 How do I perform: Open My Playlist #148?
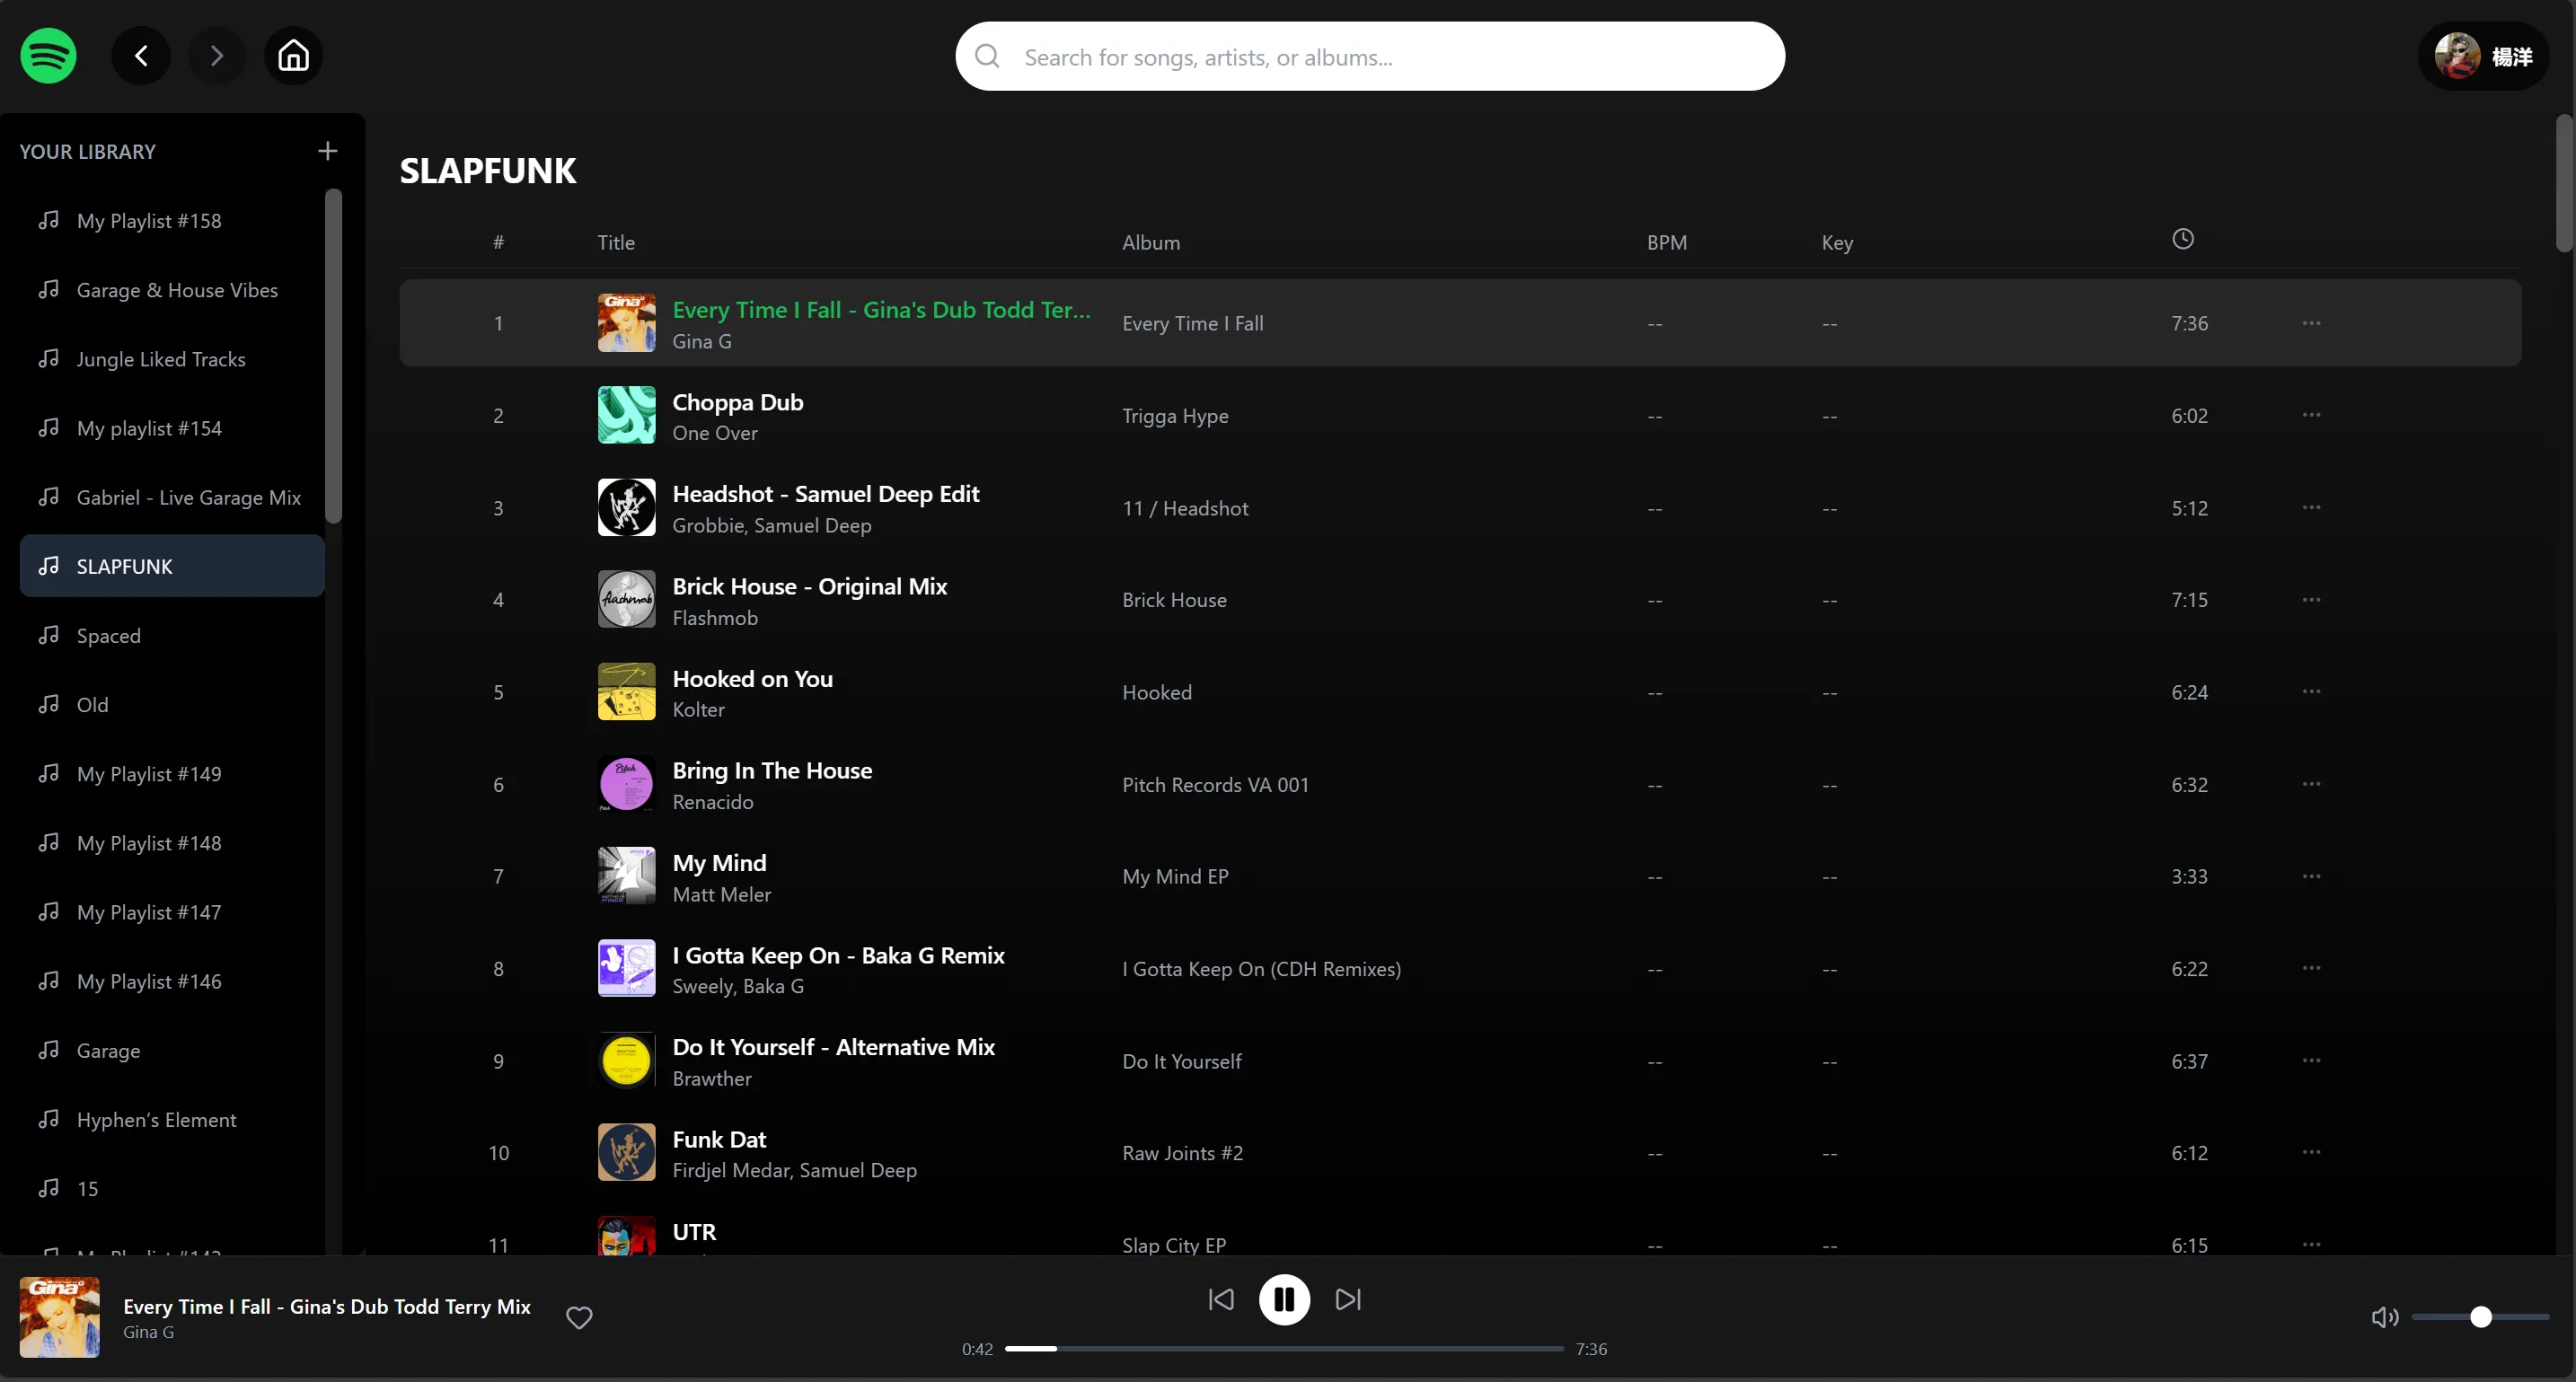tap(172, 842)
